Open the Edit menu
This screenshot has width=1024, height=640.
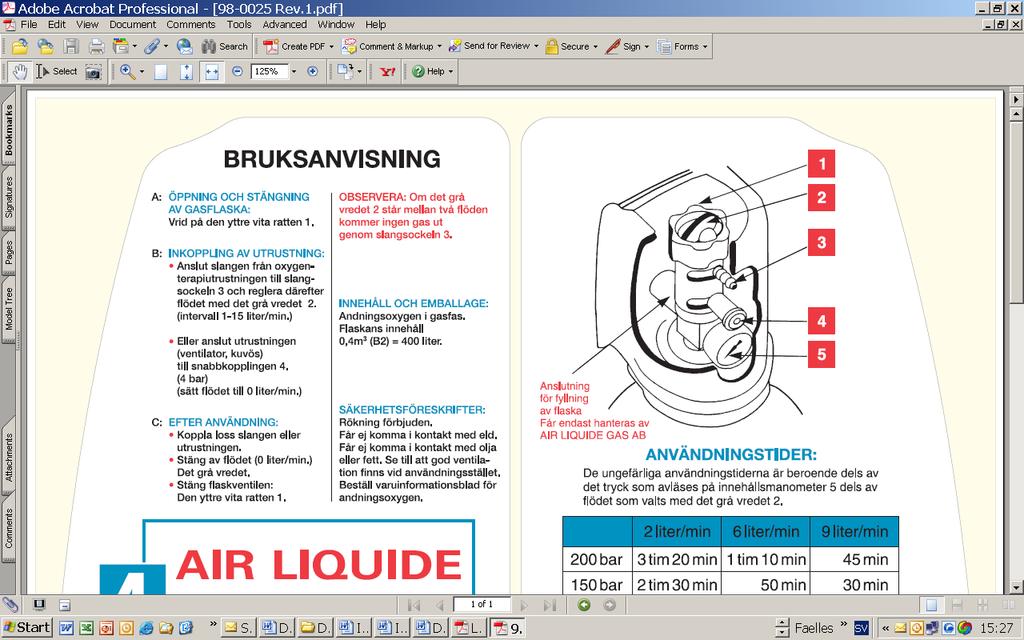(57, 25)
